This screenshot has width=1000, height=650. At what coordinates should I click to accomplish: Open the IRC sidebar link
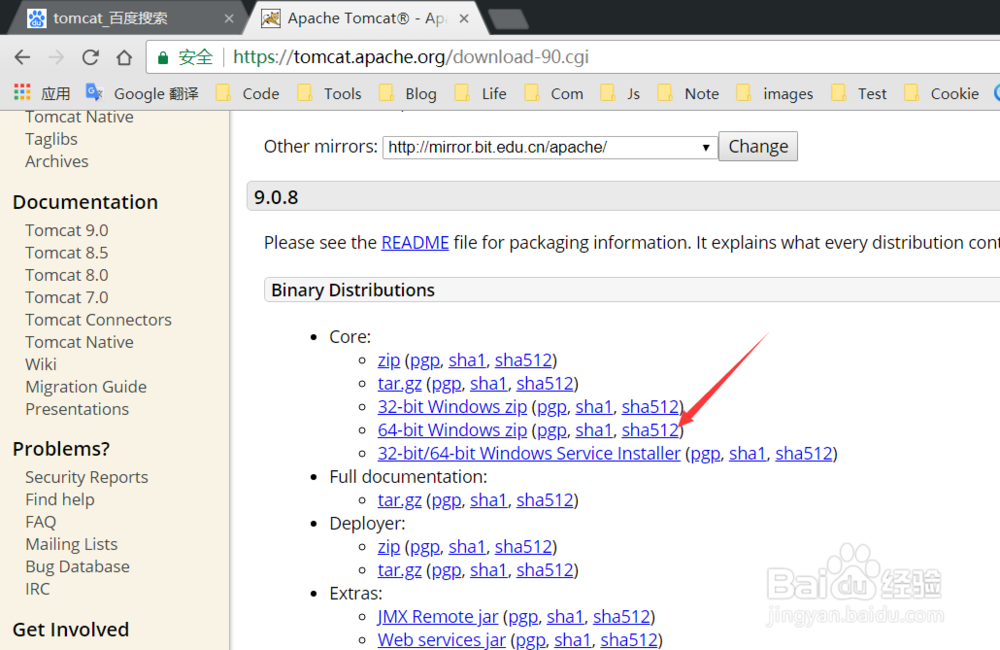pos(38,589)
